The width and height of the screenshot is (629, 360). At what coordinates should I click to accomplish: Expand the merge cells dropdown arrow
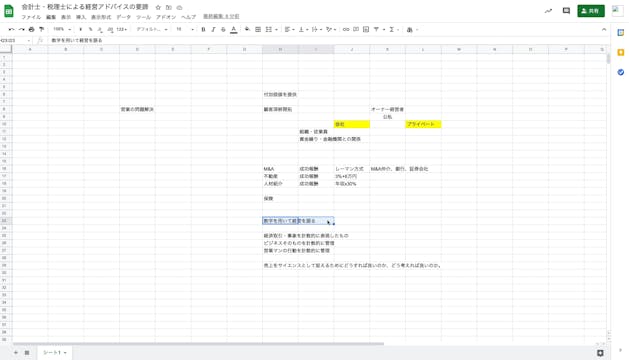(x=276, y=30)
